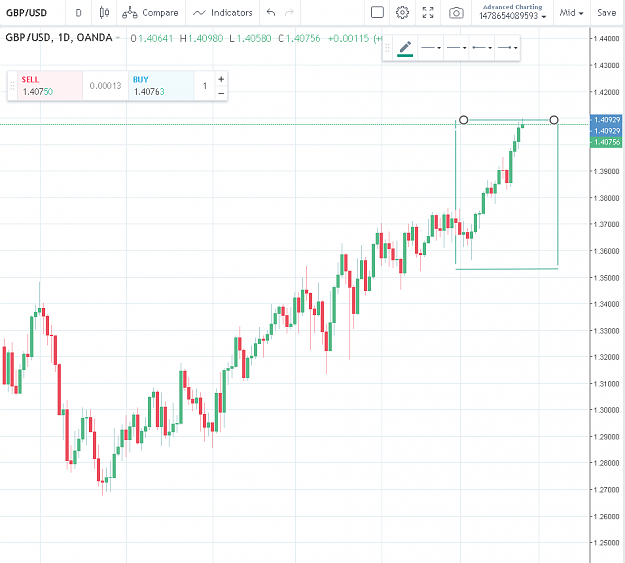Image resolution: width=625 pixels, height=563 pixels.
Task: Open the right line end arrow dropdown
Action: coord(507,48)
